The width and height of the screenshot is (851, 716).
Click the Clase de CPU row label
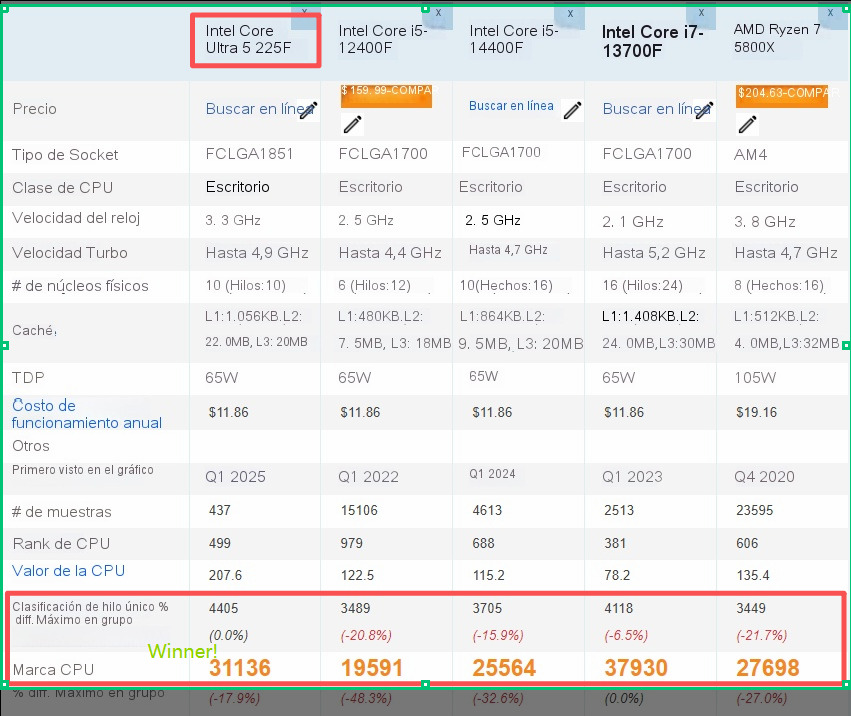tap(62, 188)
